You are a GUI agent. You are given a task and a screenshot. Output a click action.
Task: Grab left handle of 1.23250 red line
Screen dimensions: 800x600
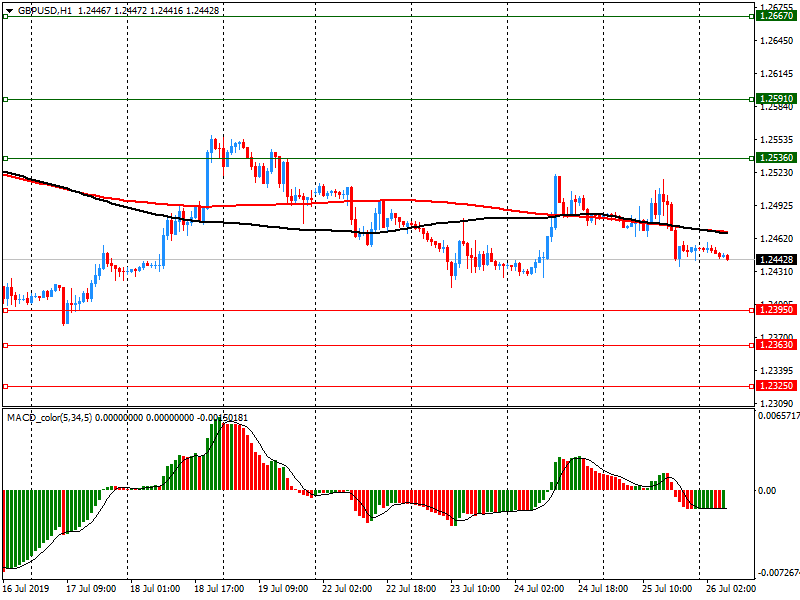(6, 386)
